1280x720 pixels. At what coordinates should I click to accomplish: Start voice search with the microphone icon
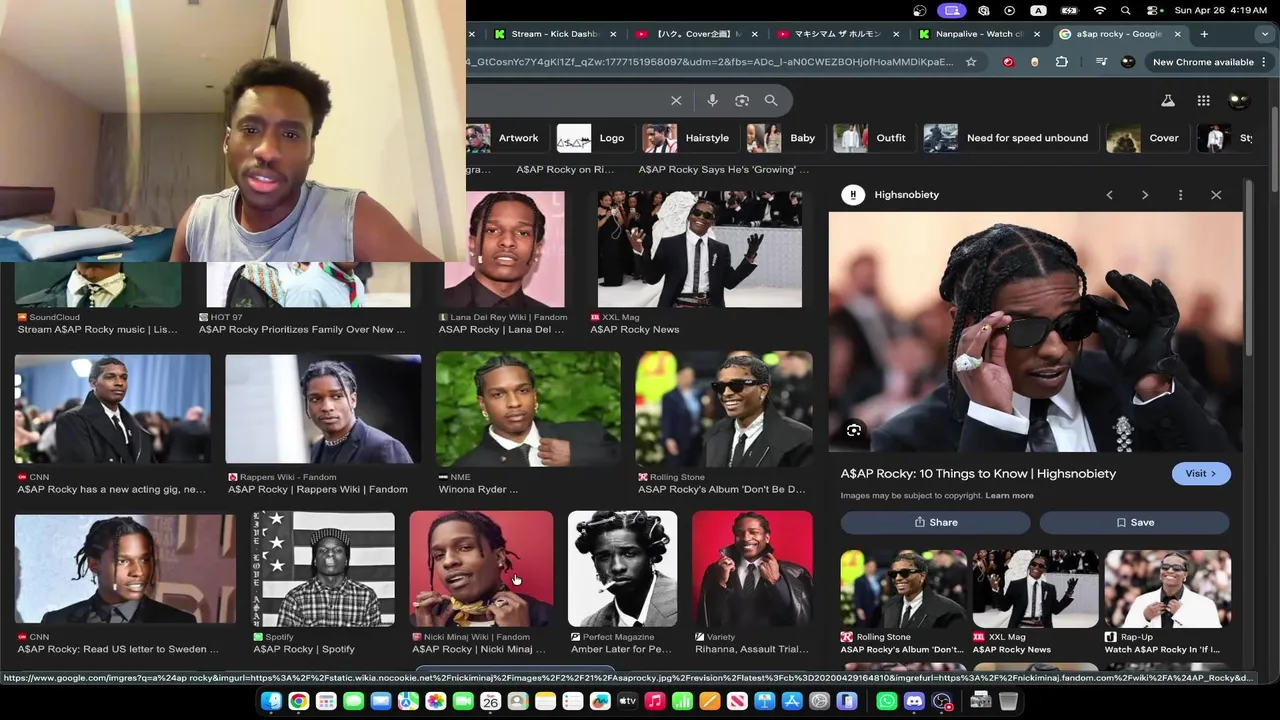(x=712, y=100)
